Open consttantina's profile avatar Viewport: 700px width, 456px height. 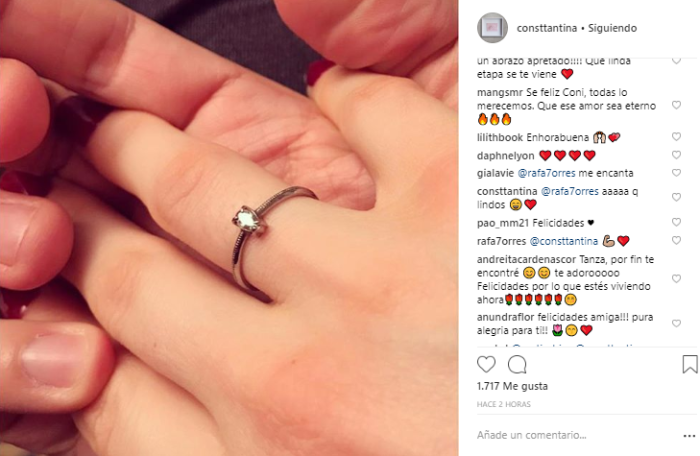tap(492, 28)
